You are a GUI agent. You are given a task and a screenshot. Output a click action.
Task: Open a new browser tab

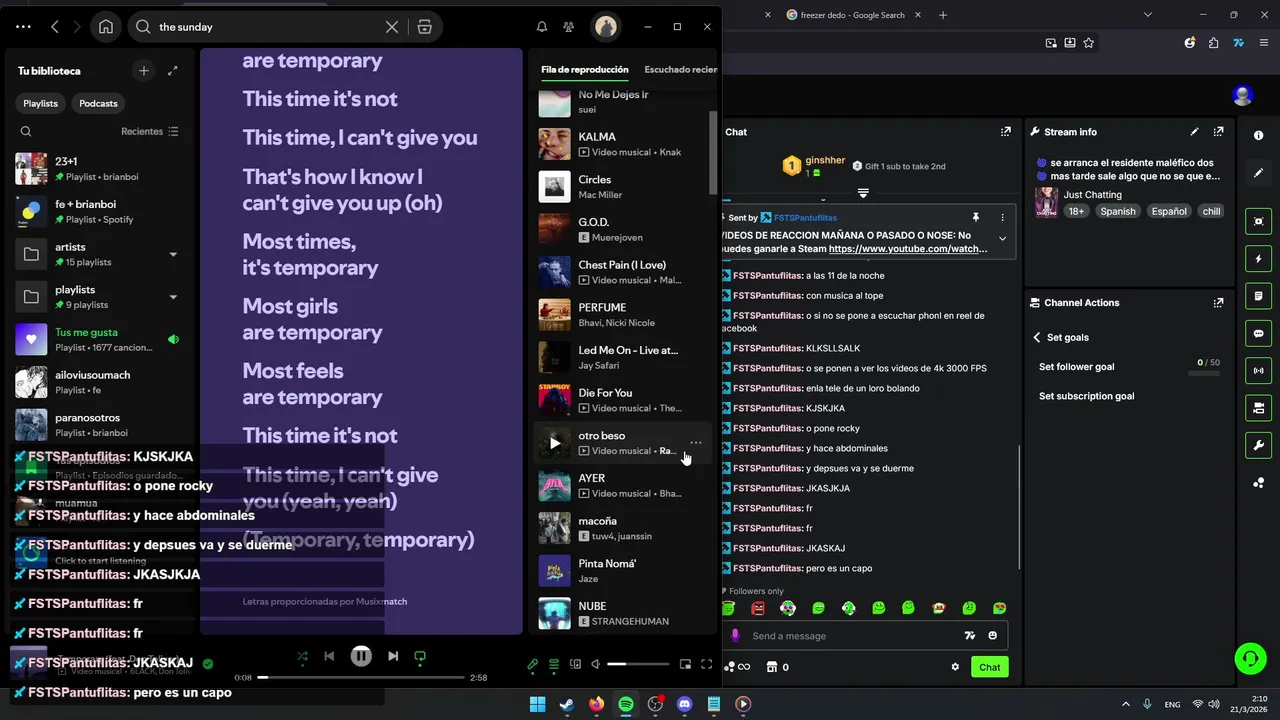pyautogui.click(x=943, y=15)
